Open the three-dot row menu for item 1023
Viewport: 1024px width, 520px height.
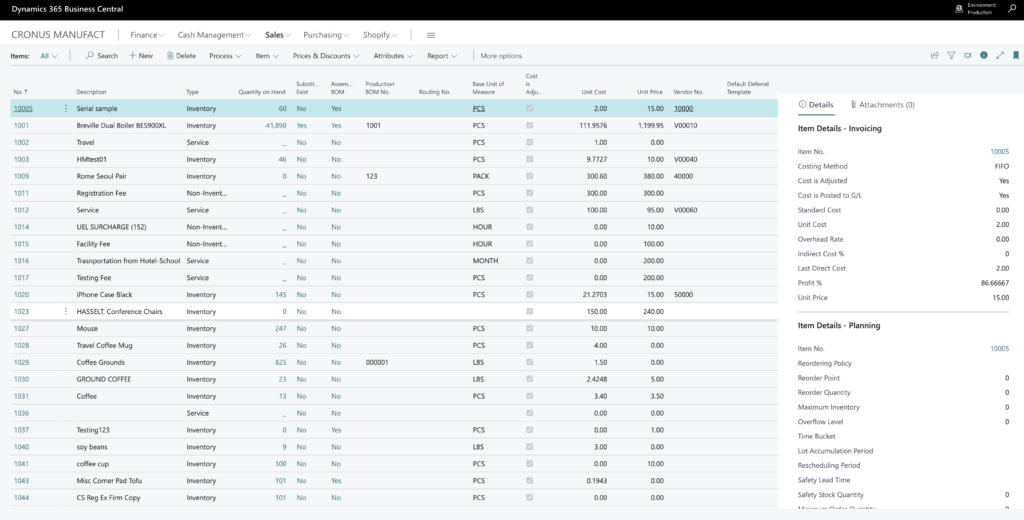click(65, 312)
